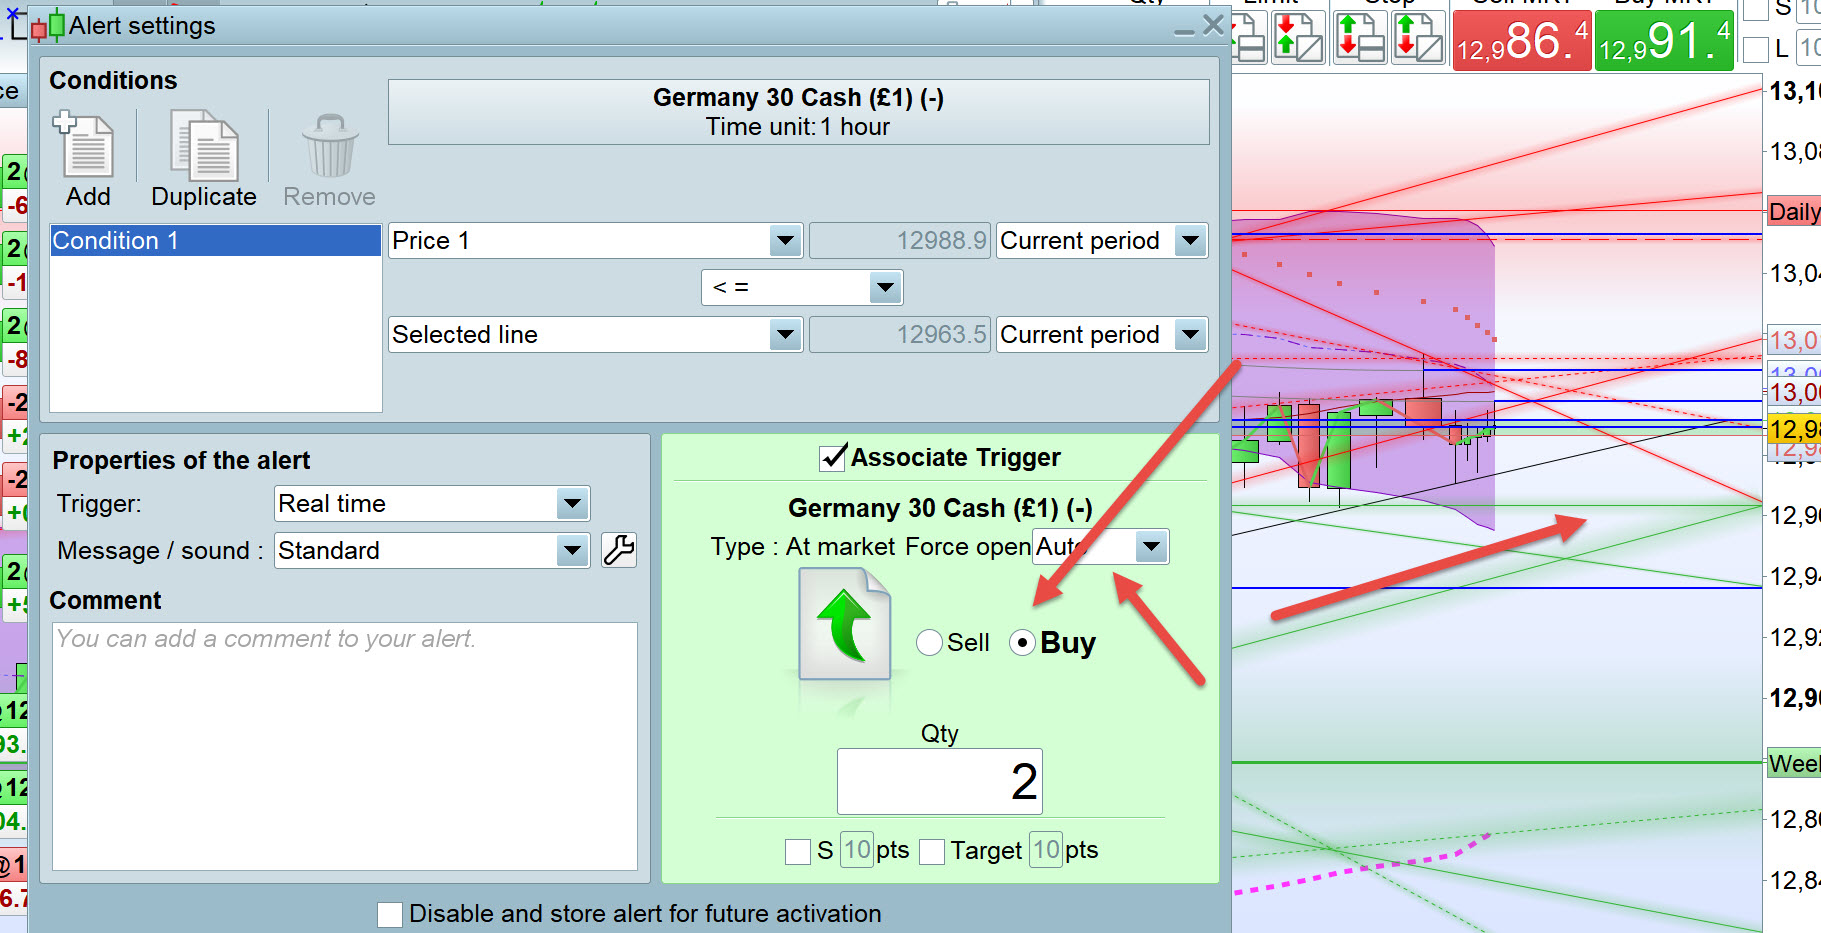
Task: Add a new alert condition
Action: click(x=87, y=160)
